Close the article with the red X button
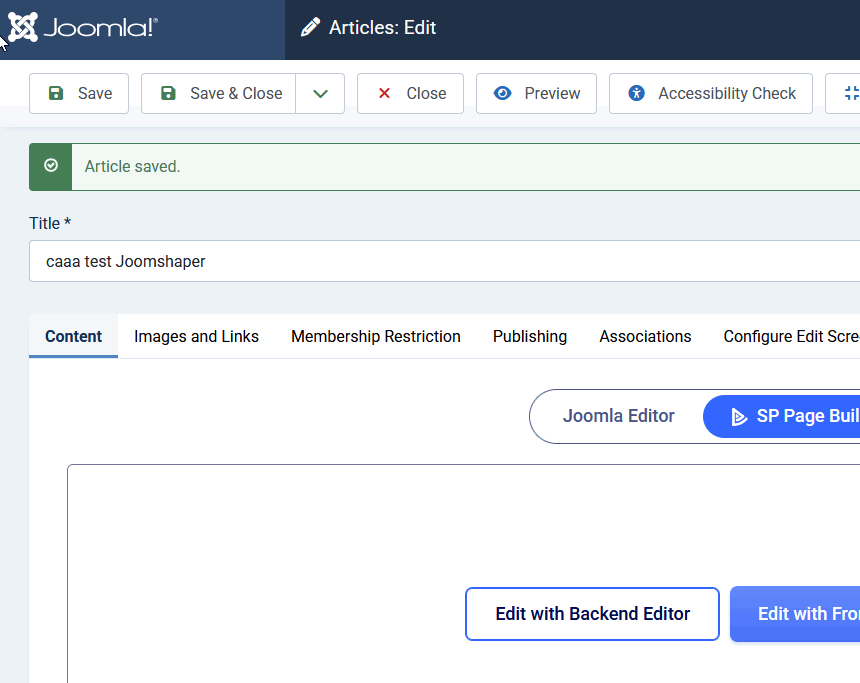The image size is (860, 683). click(410, 93)
